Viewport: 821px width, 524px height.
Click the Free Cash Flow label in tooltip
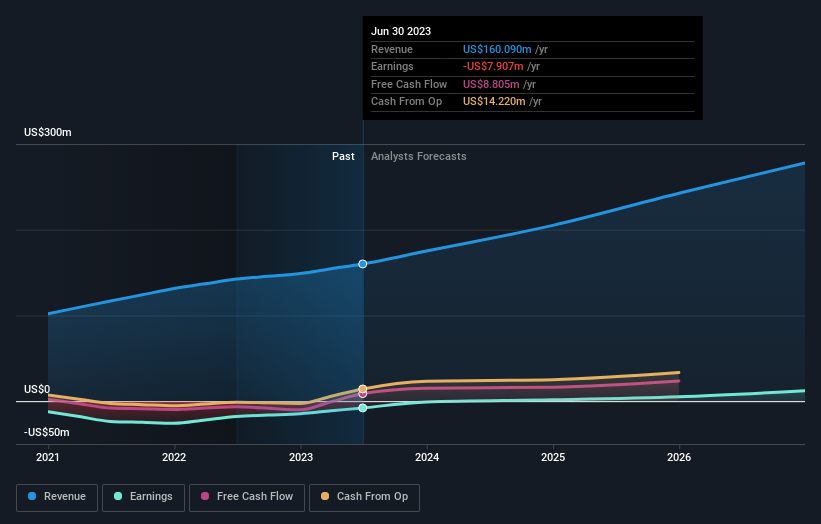[x=409, y=84]
